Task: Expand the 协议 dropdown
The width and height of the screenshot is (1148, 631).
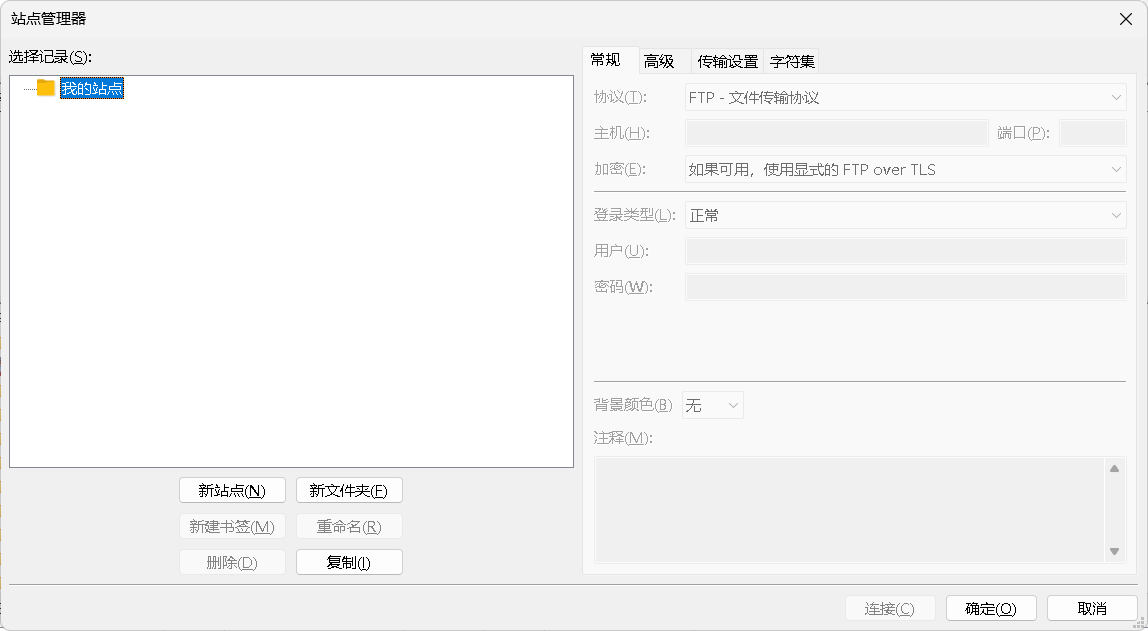Action: tap(905, 98)
